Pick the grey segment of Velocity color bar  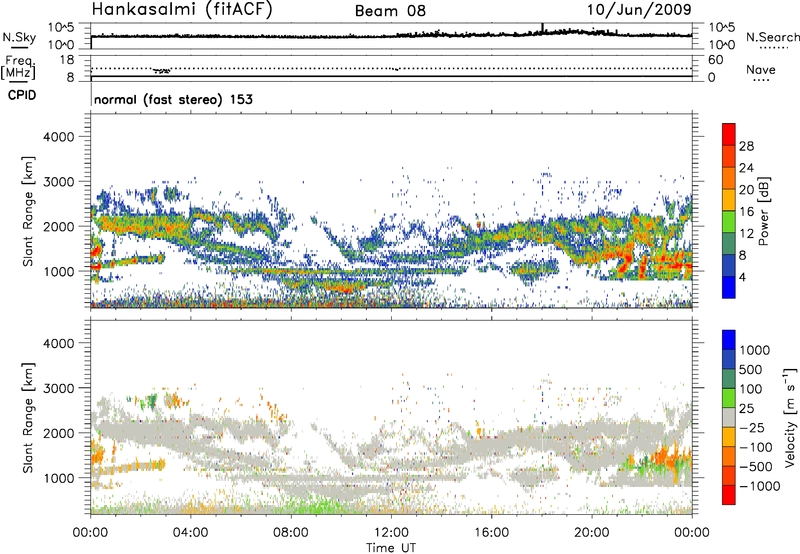pos(729,418)
